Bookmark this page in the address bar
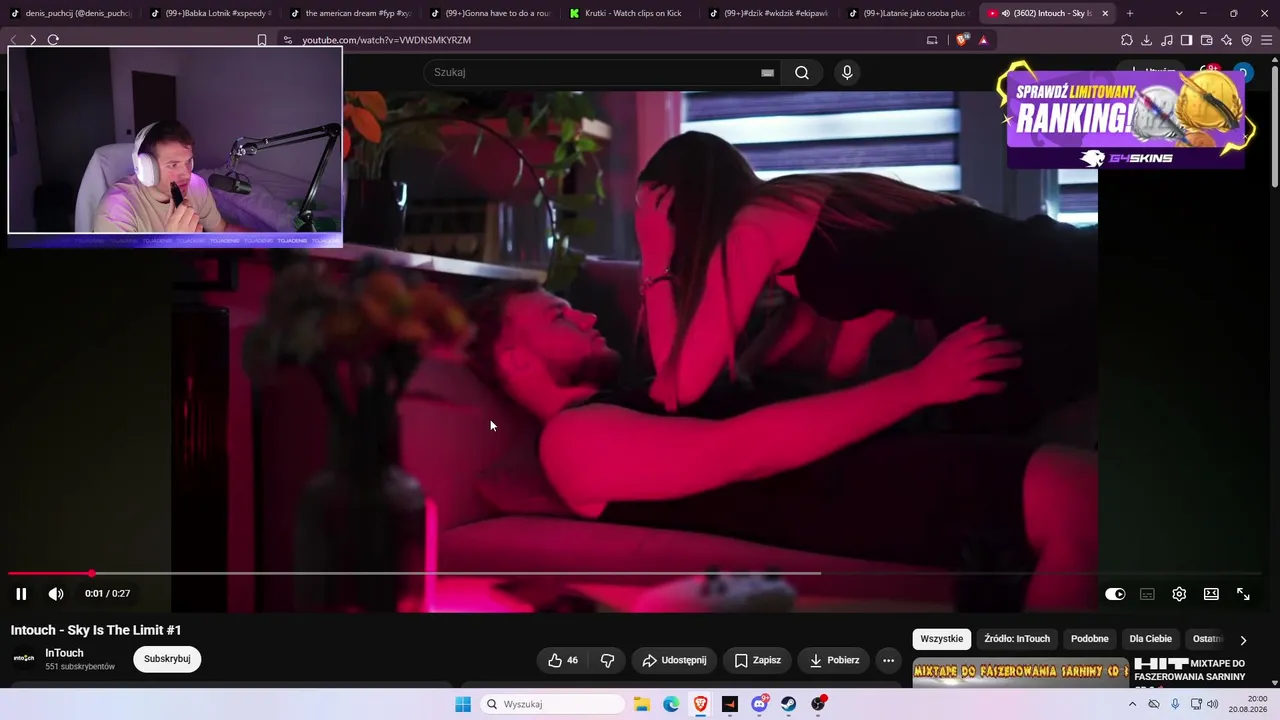The height and width of the screenshot is (720, 1280). tap(262, 40)
